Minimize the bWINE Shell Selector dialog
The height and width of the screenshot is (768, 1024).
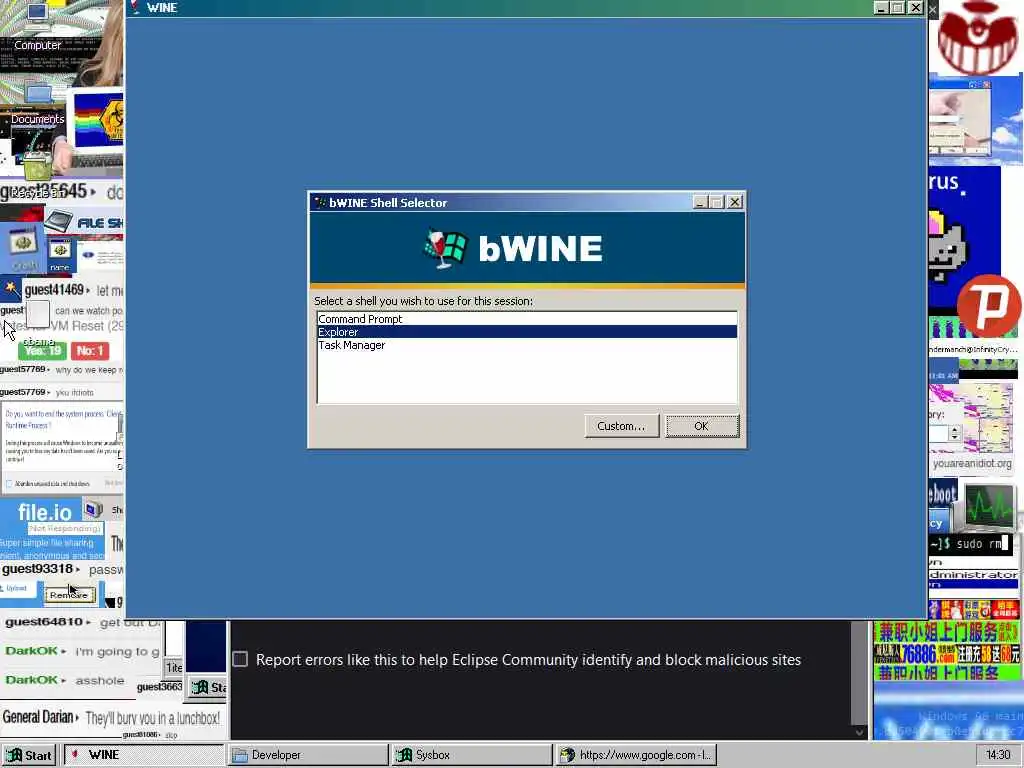(700, 202)
